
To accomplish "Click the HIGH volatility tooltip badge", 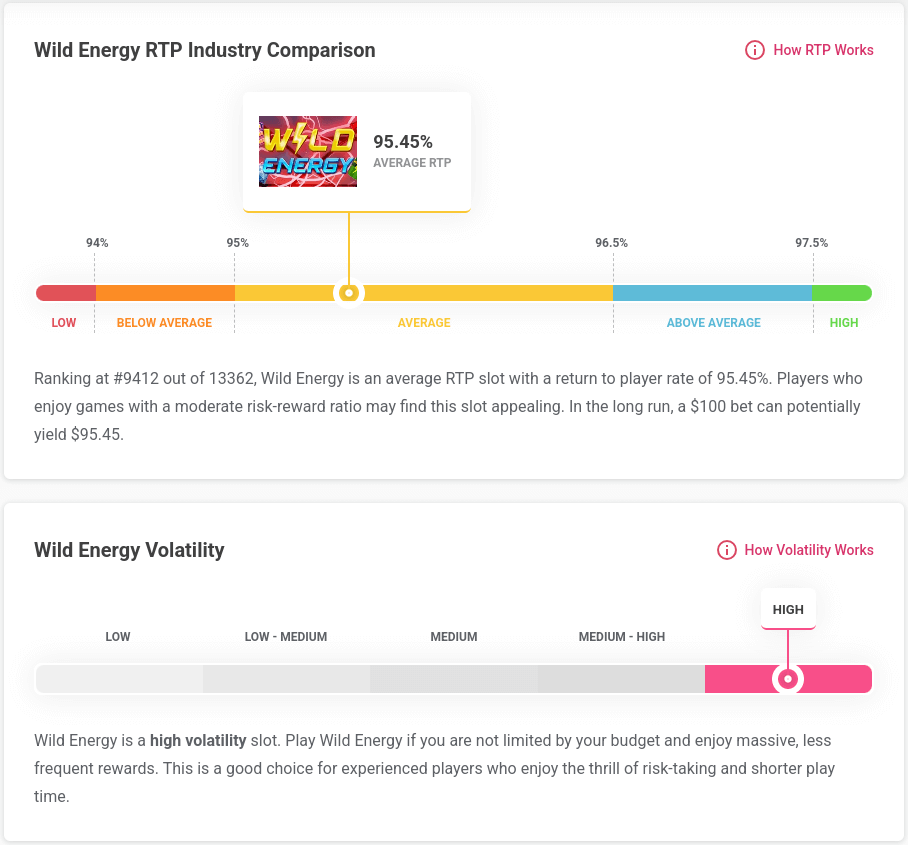I will 788,609.
